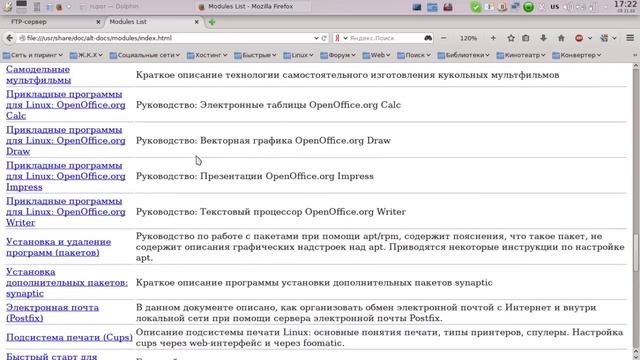The width and height of the screenshot is (640, 360).
Task: Expand the Linux bookmarks folder
Action: [x=298, y=55]
